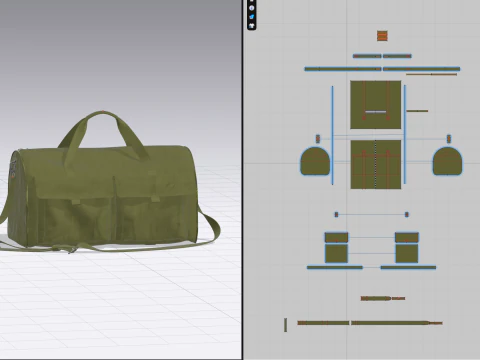
Task: Select the upper large square body pattern
Action: pyautogui.click(x=376, y=105)
